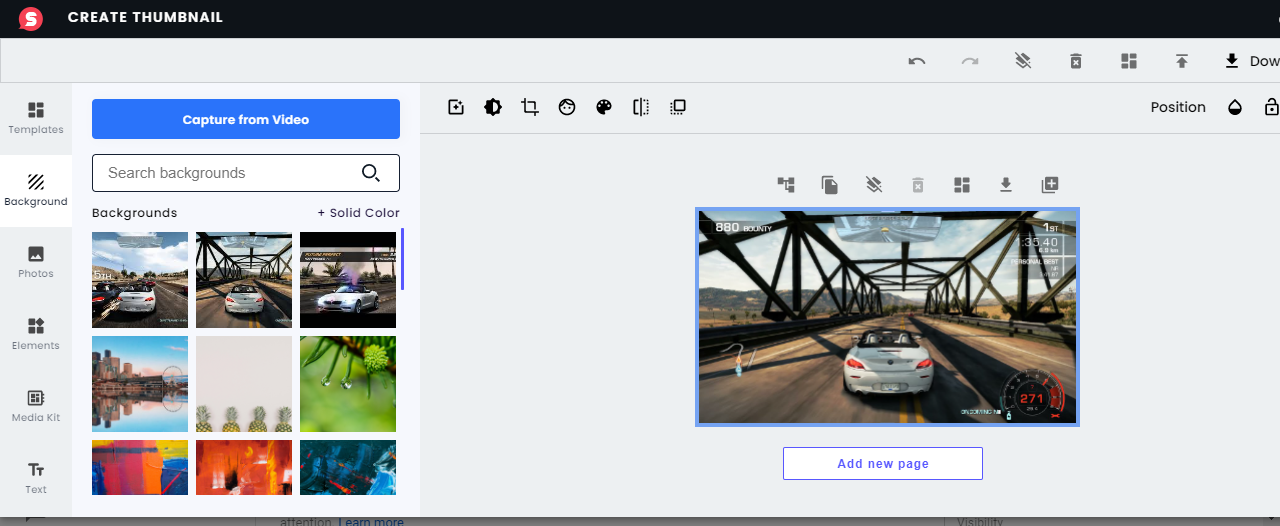Click Capture from Video button
This screenshot has width=1280, height=526.
(246, 119)
